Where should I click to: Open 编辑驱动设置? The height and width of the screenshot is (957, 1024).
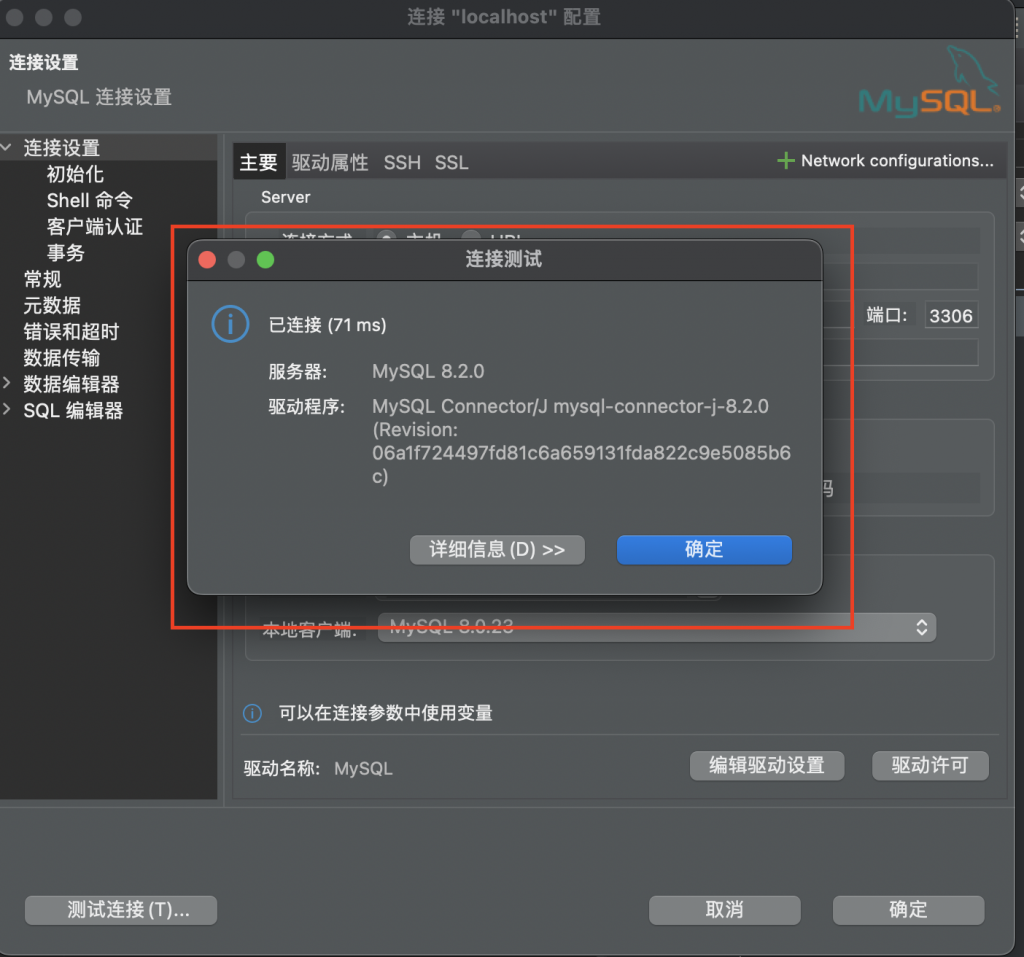click(767, 766)
